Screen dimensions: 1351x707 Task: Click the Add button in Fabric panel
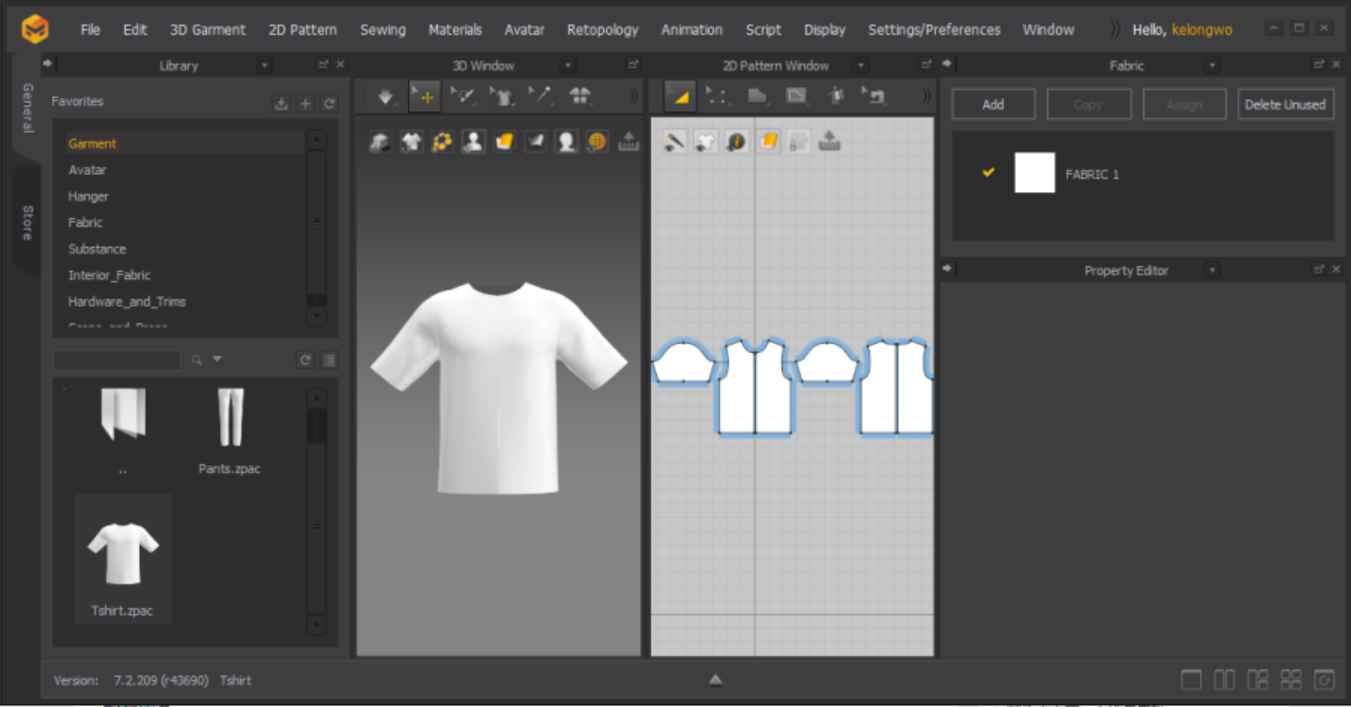(x=992, y=103)
